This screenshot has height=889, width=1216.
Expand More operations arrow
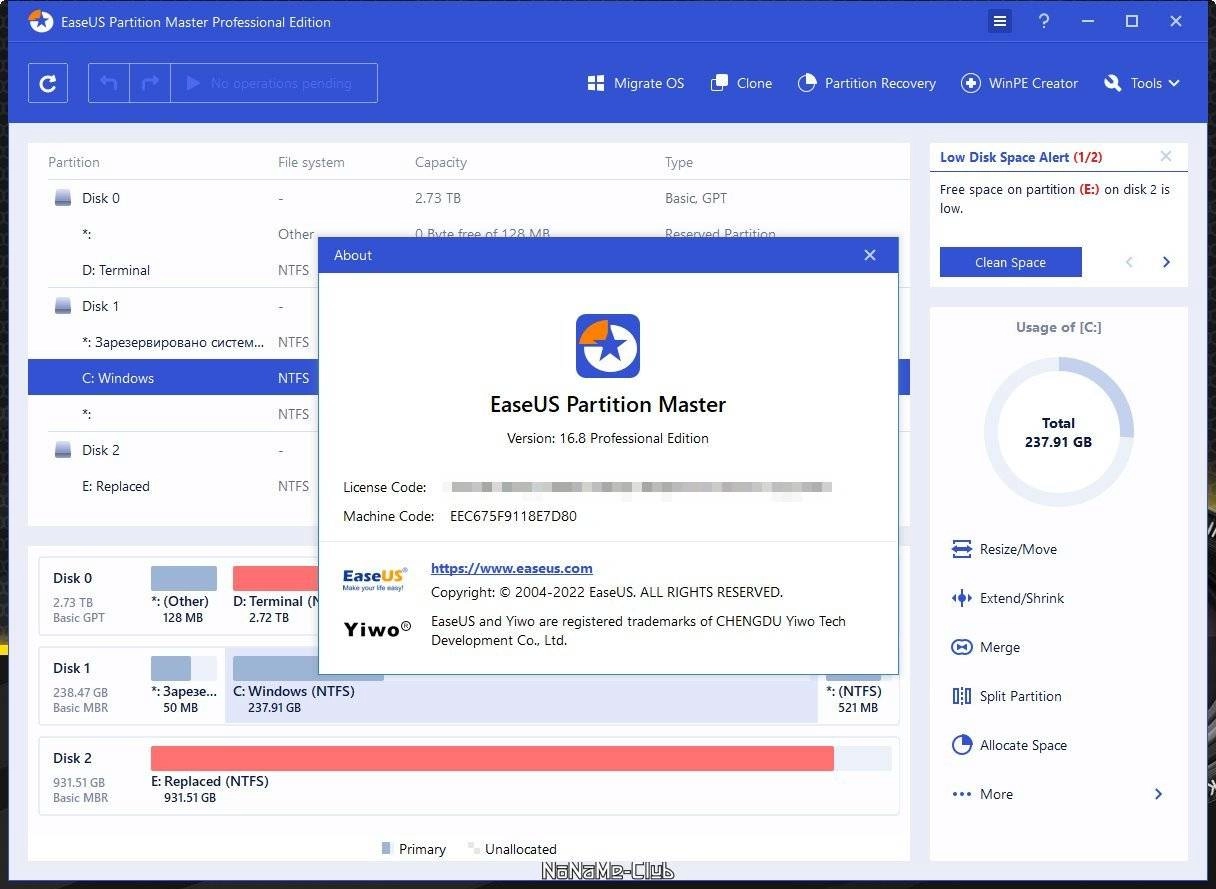(x=1159, y=794)
